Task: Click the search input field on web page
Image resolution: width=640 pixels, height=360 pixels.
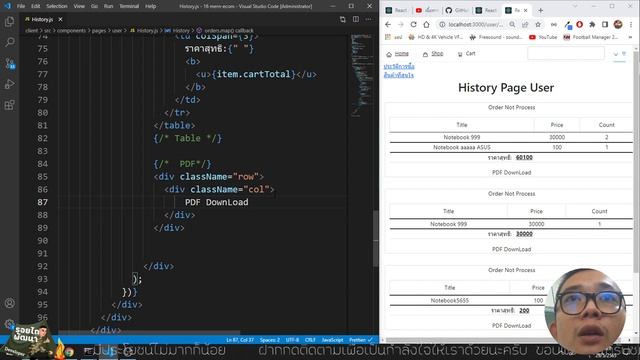Action: pos(566,53)
